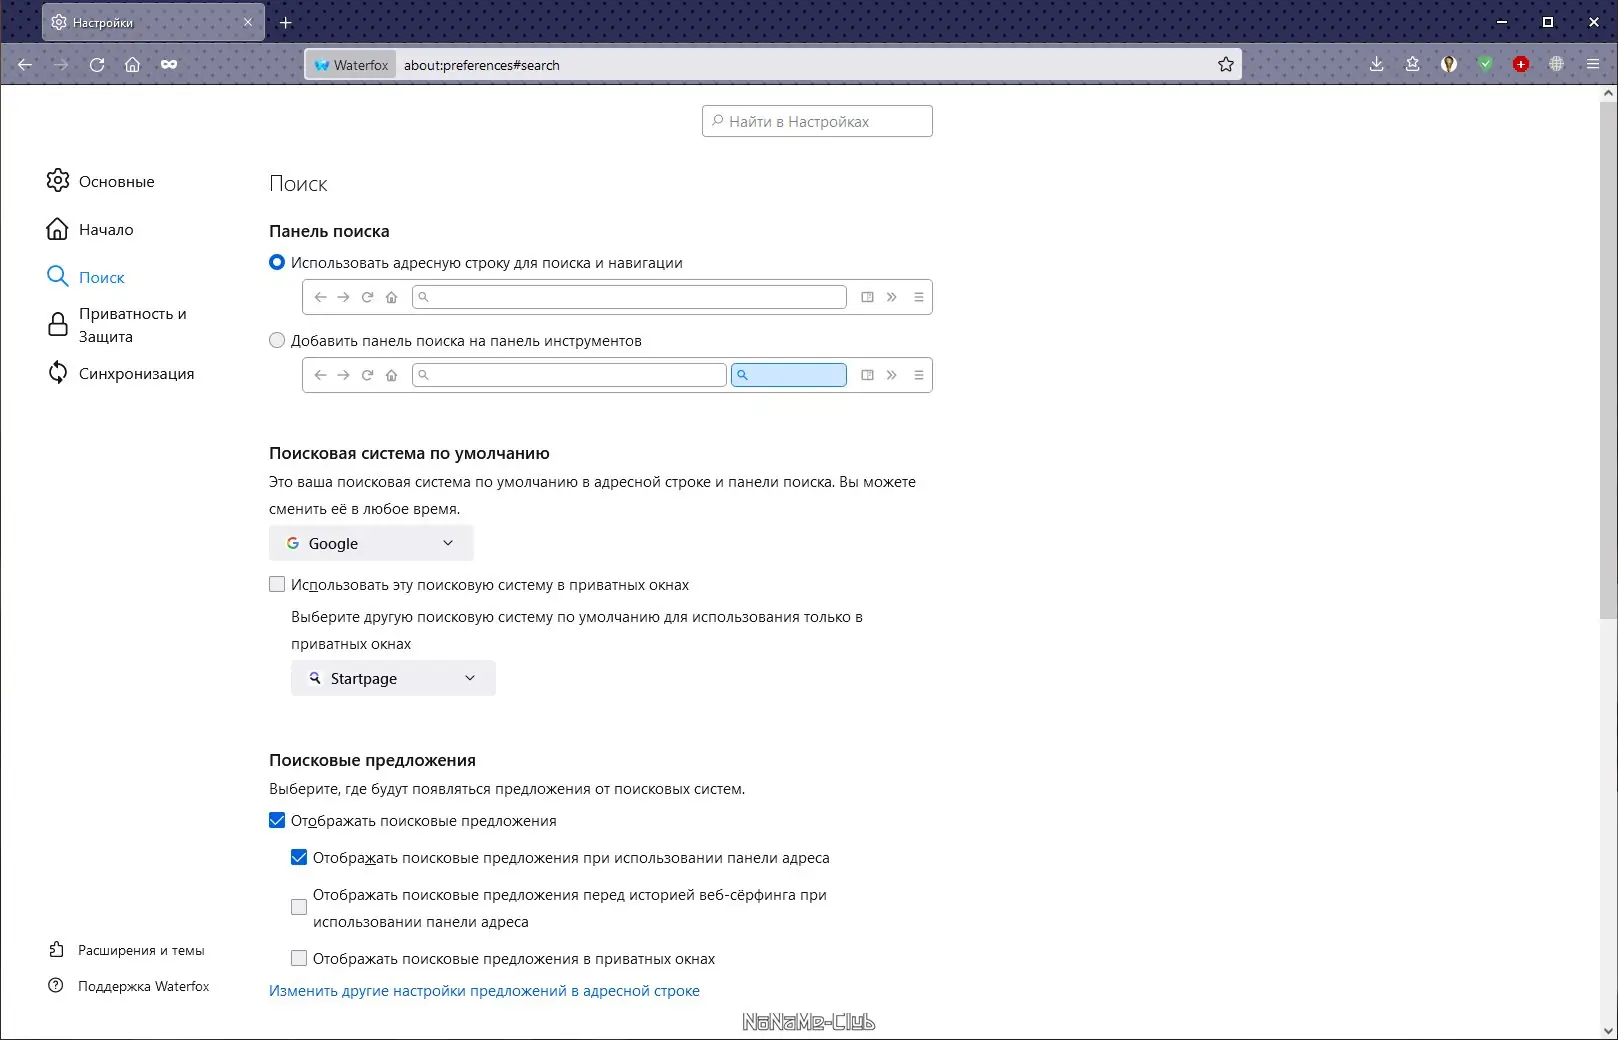Enable 'Использовать эту поисковую систему в приватных окнах'
Image resolution: width=1618 pixels, height=1040 pixels.
pos(276,584)
